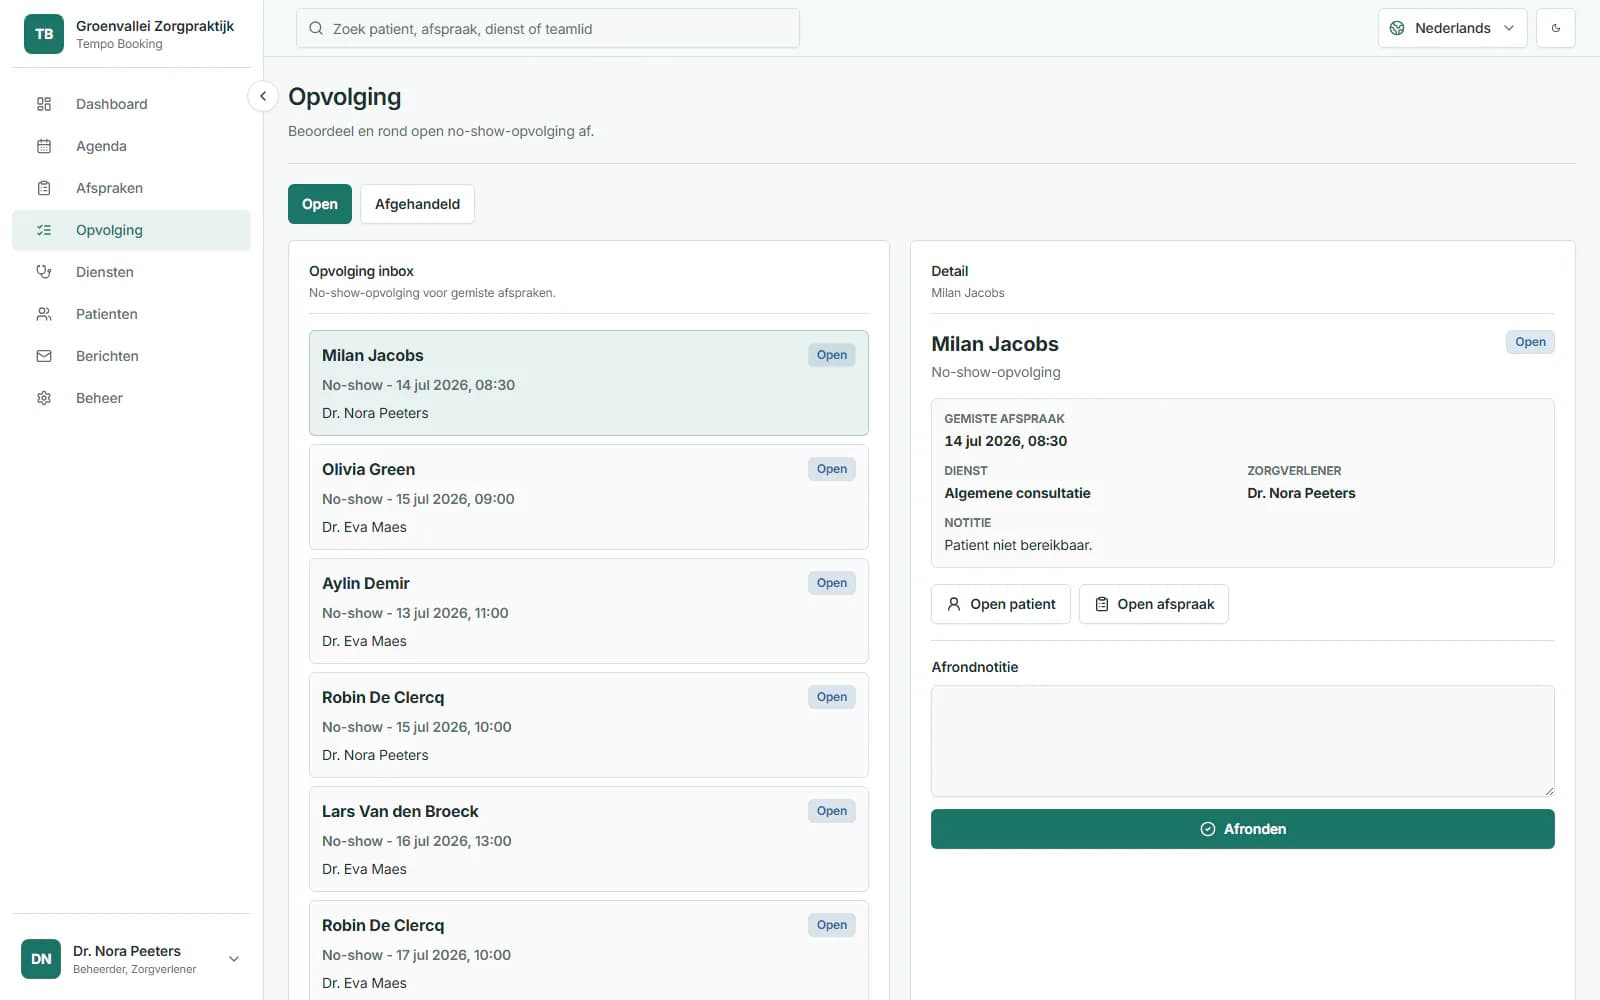Click the Beheer gear icon
The image size is (1600, 1000).
pos(44,398)
